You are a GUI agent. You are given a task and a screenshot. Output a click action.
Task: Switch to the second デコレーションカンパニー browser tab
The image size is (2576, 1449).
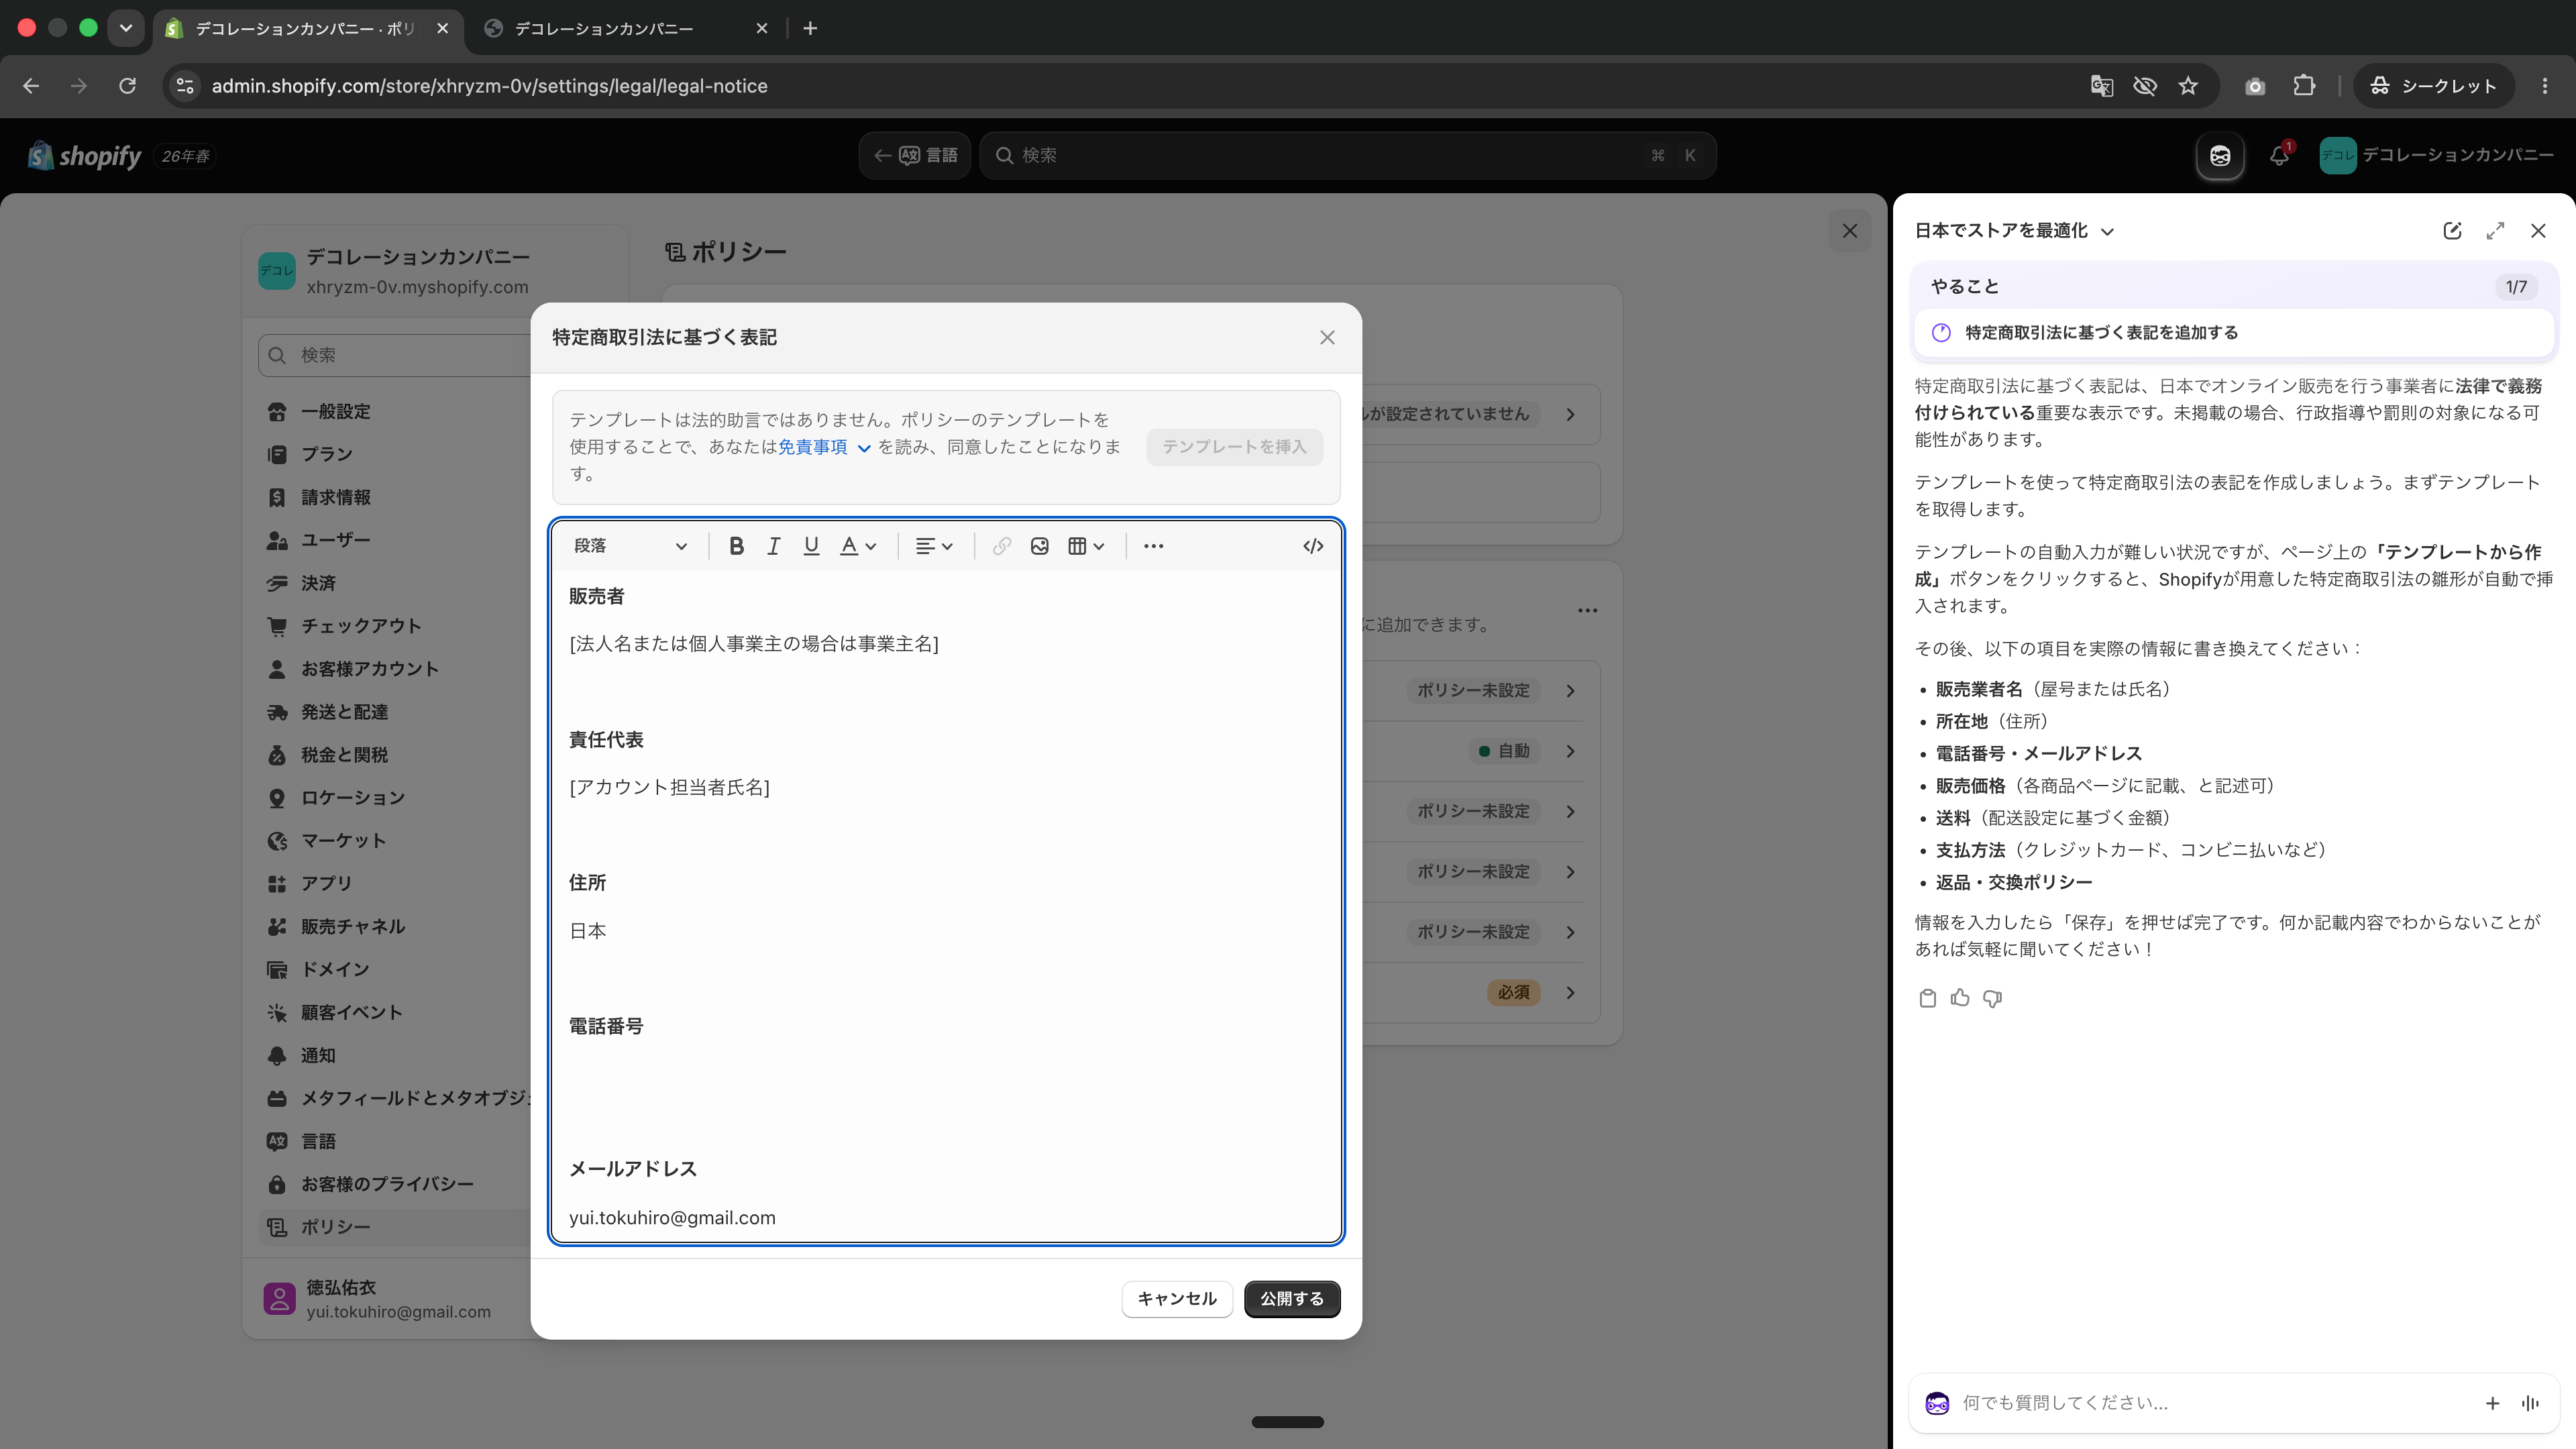625,28
